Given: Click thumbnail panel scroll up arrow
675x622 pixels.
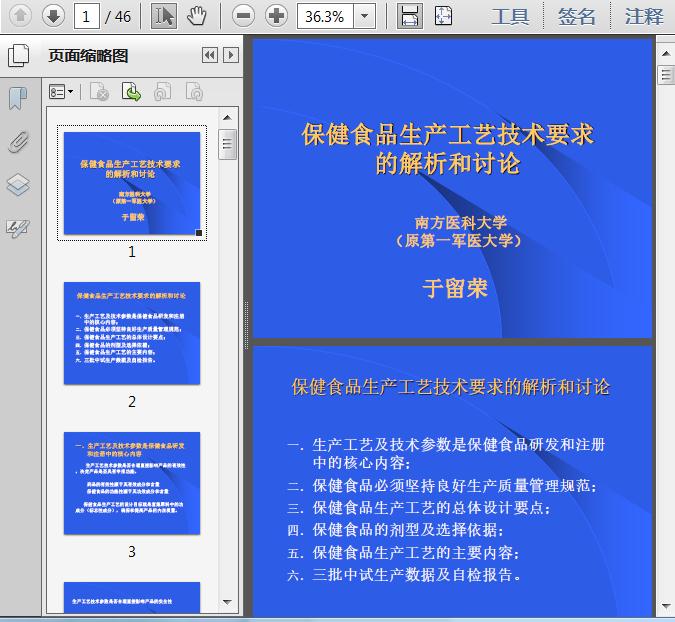Looking at the screenshot, I should [x=227, y=118].
